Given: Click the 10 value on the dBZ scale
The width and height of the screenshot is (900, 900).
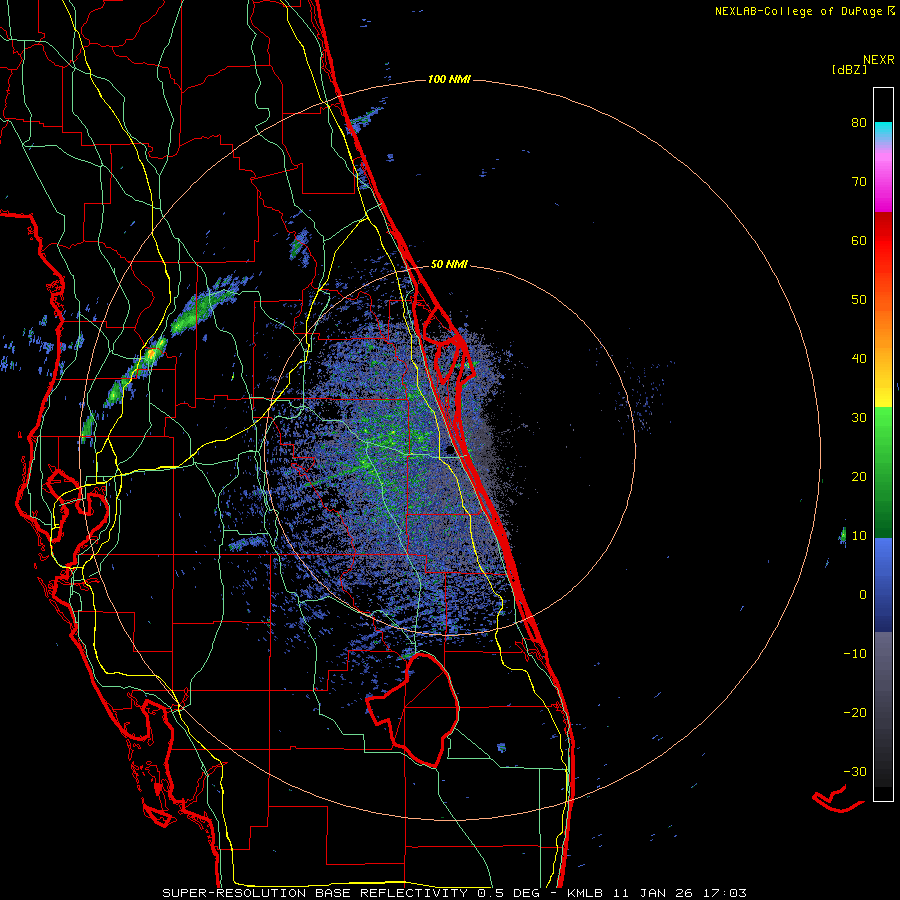Looking at the screenshot, I should pyautogui.click(x=859, y=536).
